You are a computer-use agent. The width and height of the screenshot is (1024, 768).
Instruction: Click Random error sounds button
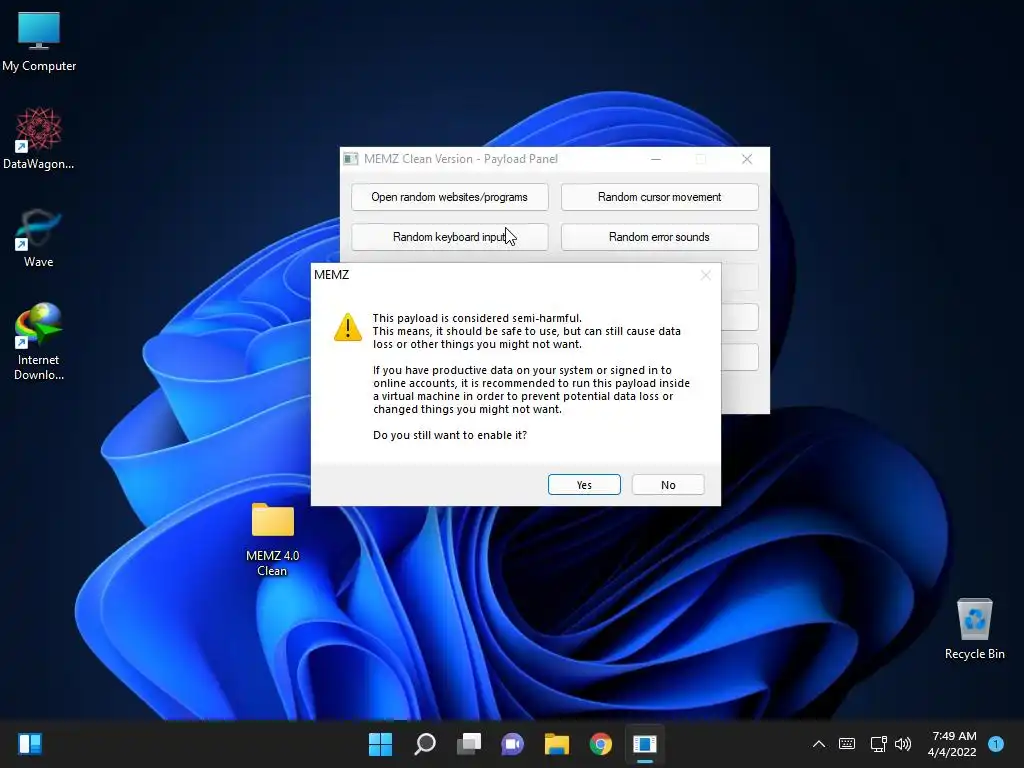(x=660, y=237)
